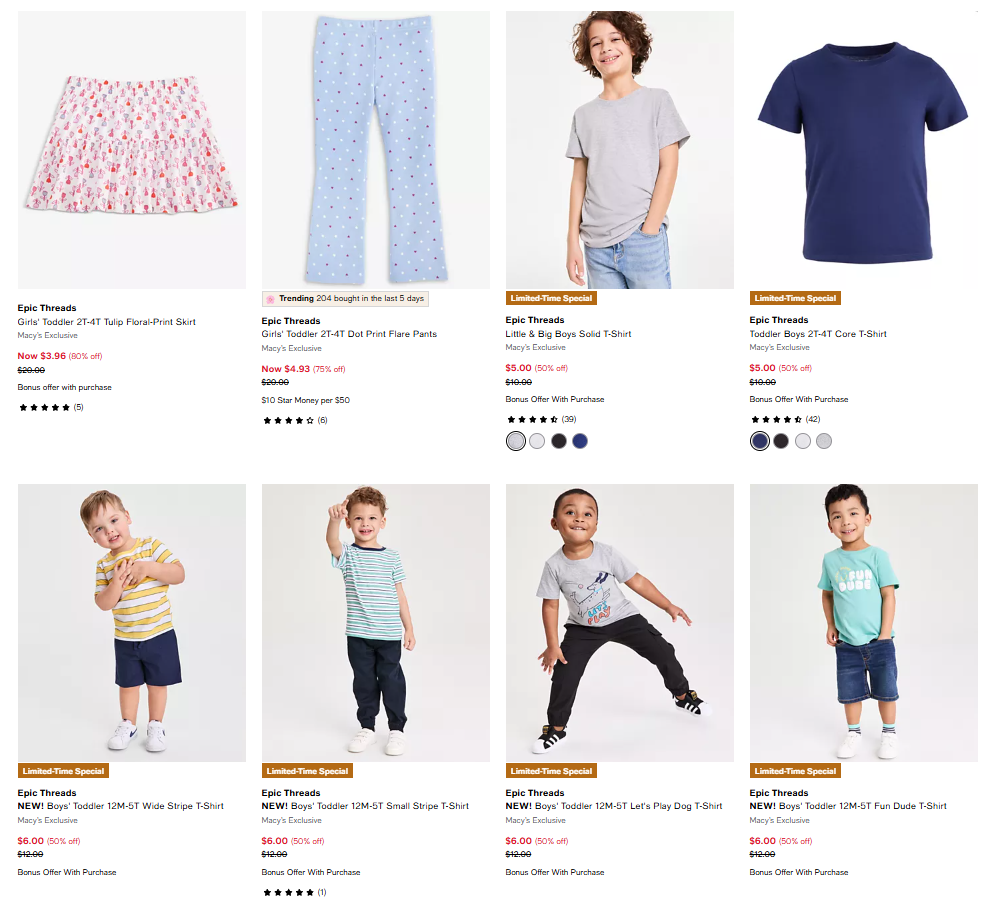The height and width of the screenshot is (900, 997).
Task: Open star review for Small Stripe T-Shirt
Action: tap(294, 892)
